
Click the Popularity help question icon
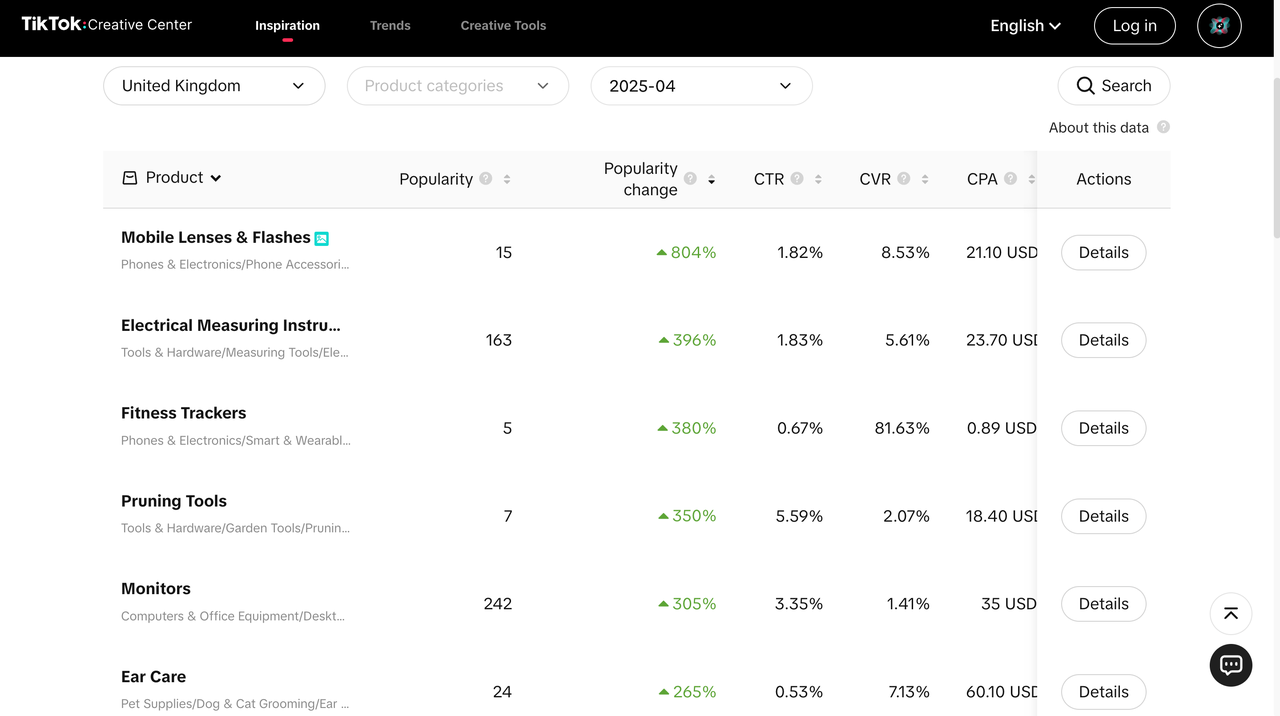[486, 179]
